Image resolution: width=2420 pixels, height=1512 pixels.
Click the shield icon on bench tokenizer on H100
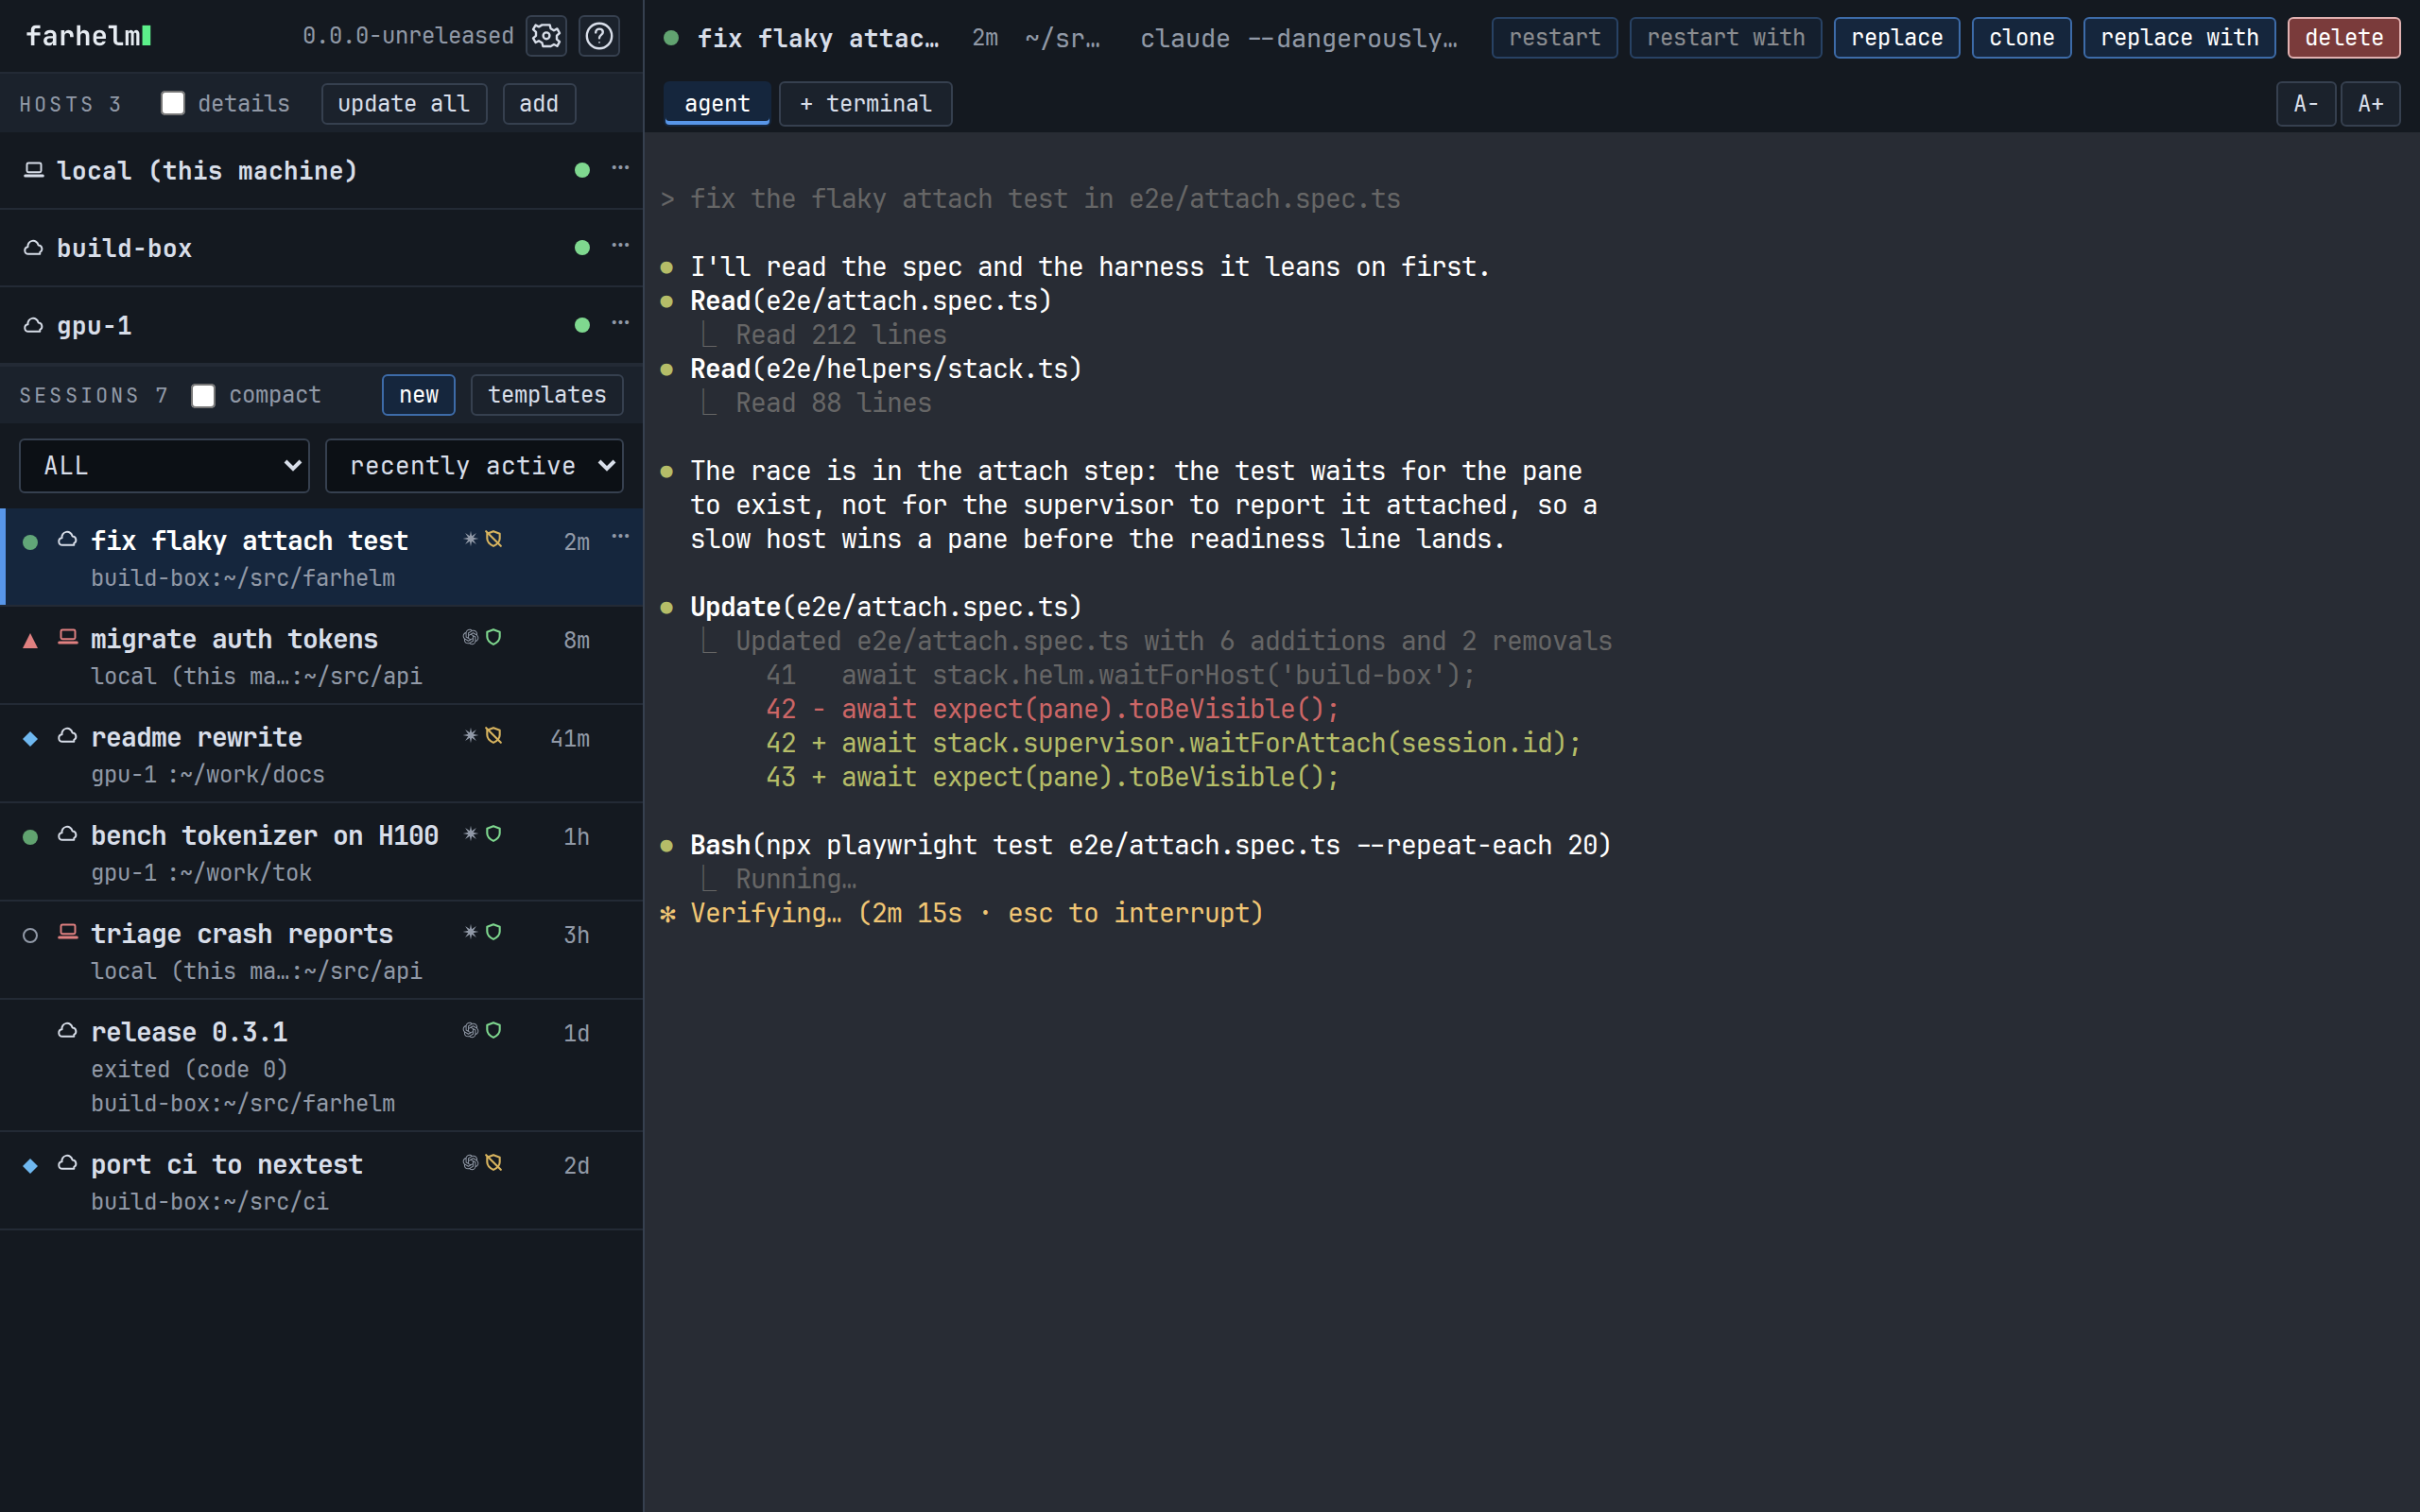tap(494, 834)
